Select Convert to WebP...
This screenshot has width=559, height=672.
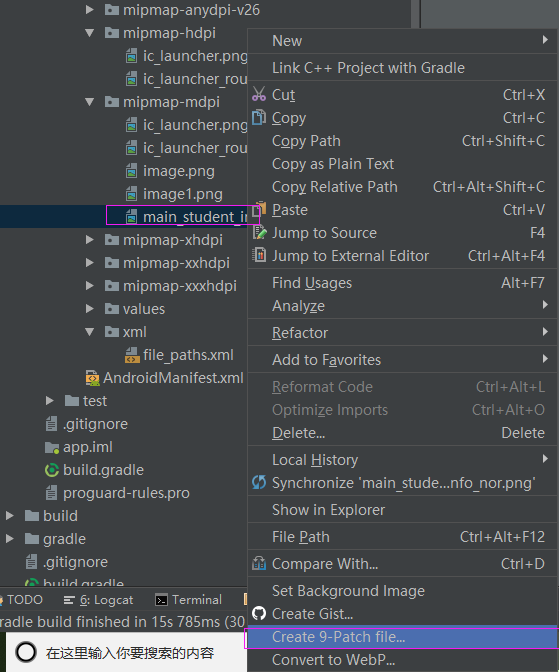[x=402, y=660]
